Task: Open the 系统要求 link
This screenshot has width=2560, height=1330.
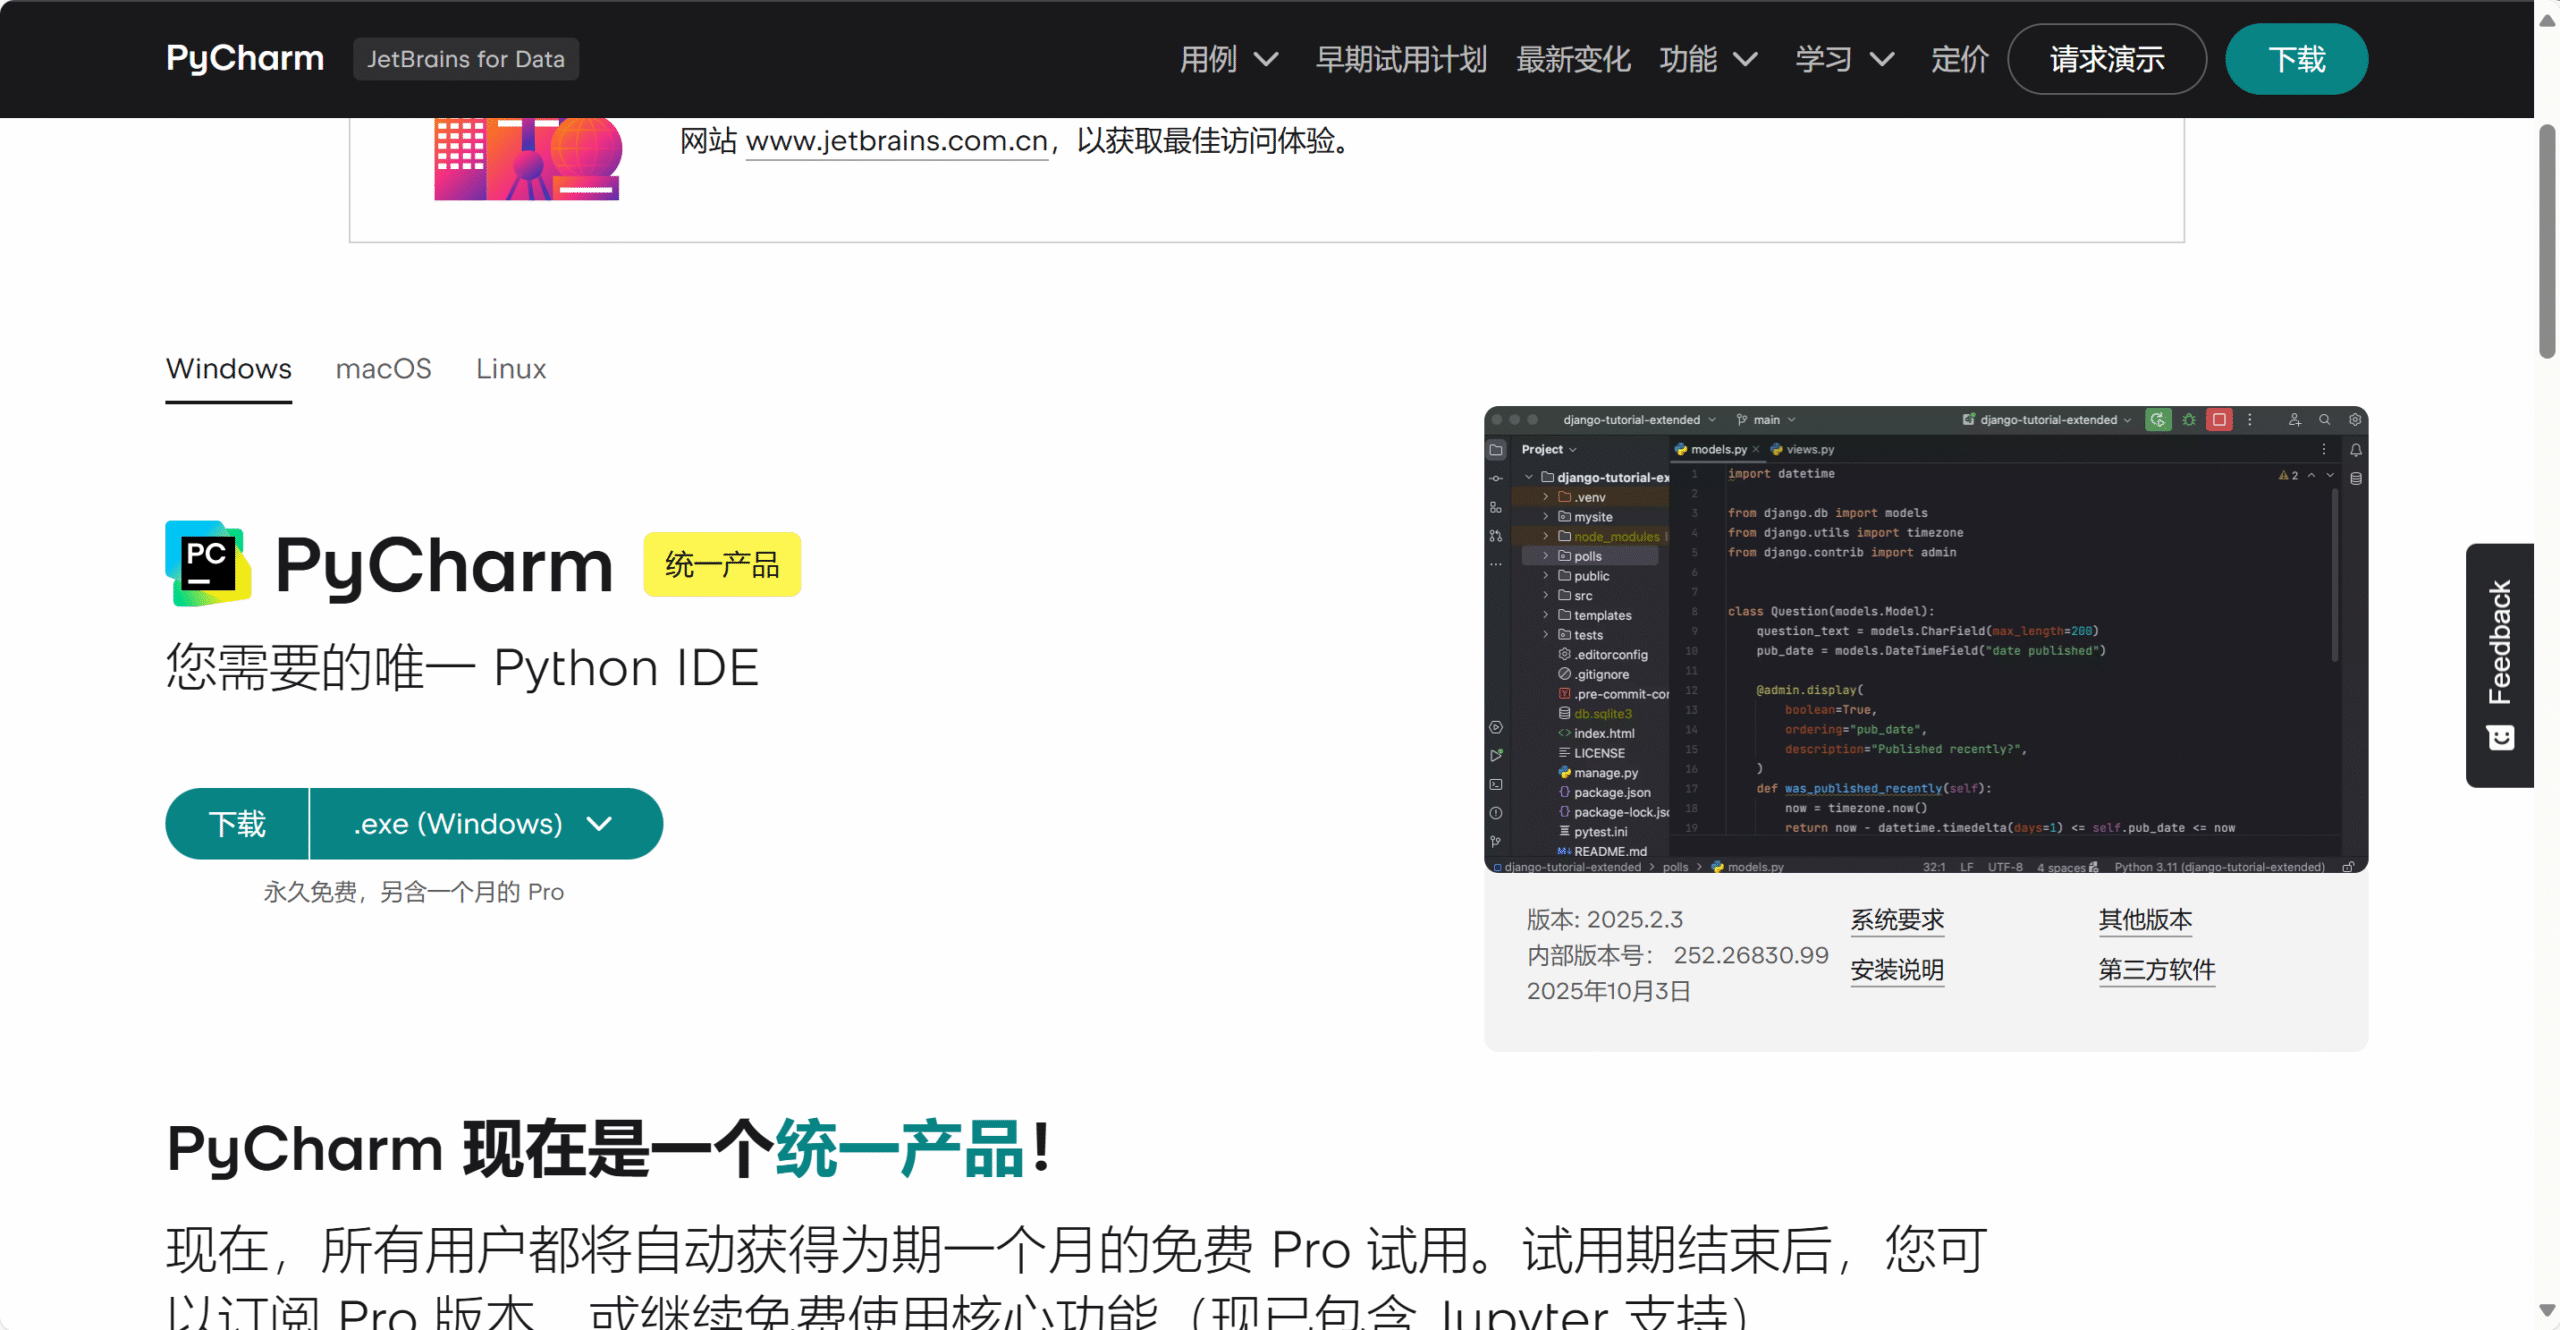Action: pos(1896,919)
